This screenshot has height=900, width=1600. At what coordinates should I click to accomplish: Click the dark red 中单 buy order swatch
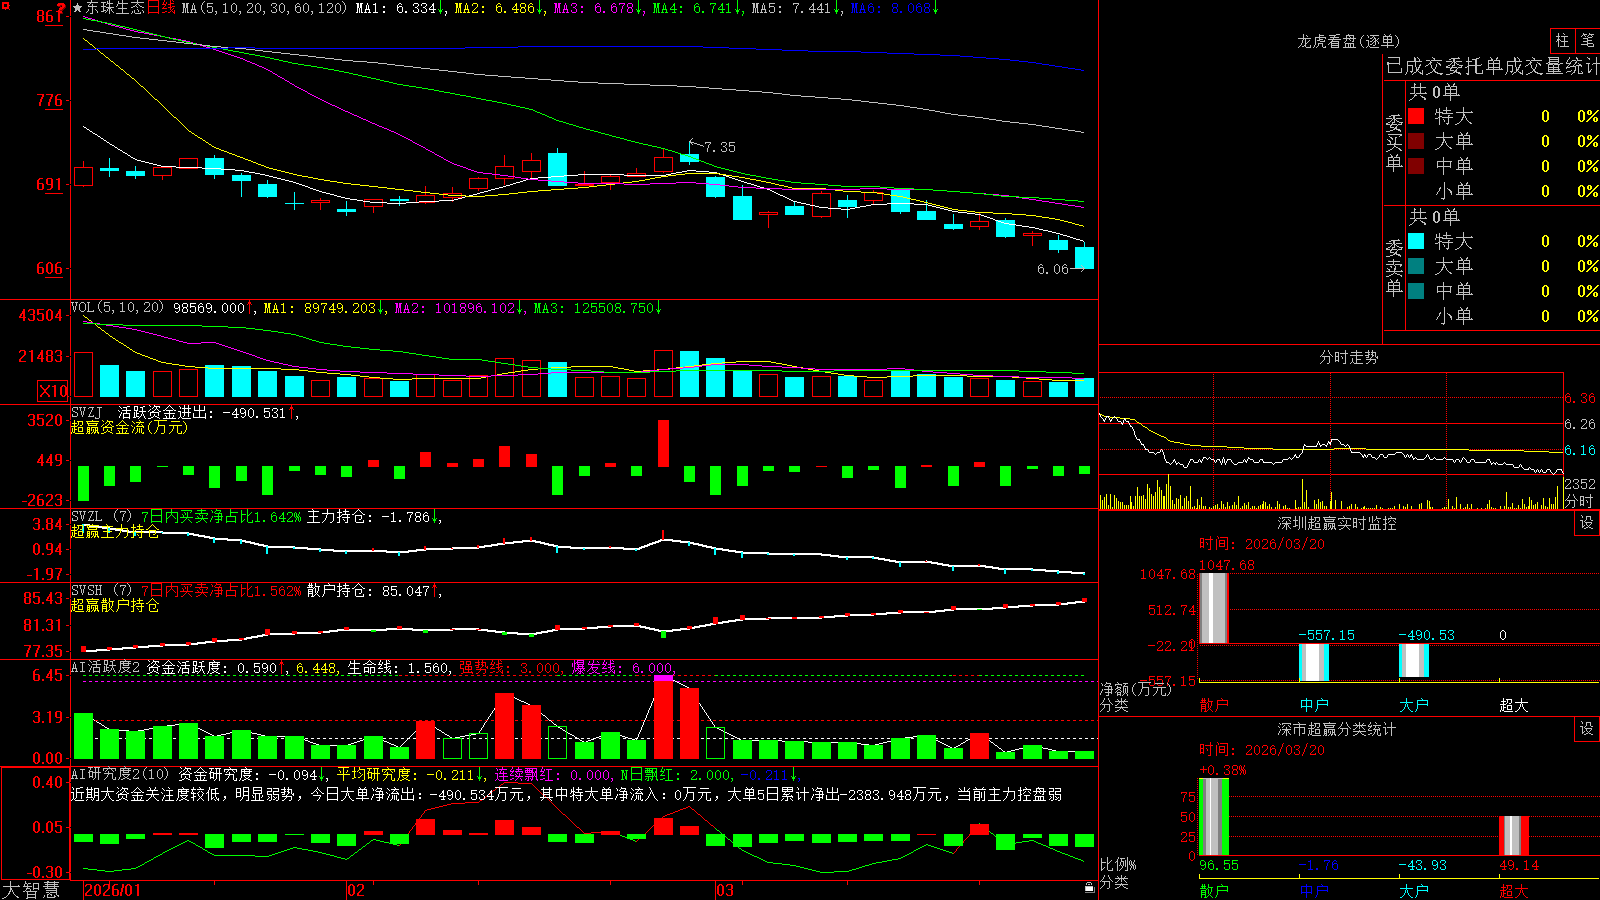pyautogui.click(x=1416, y=165)
